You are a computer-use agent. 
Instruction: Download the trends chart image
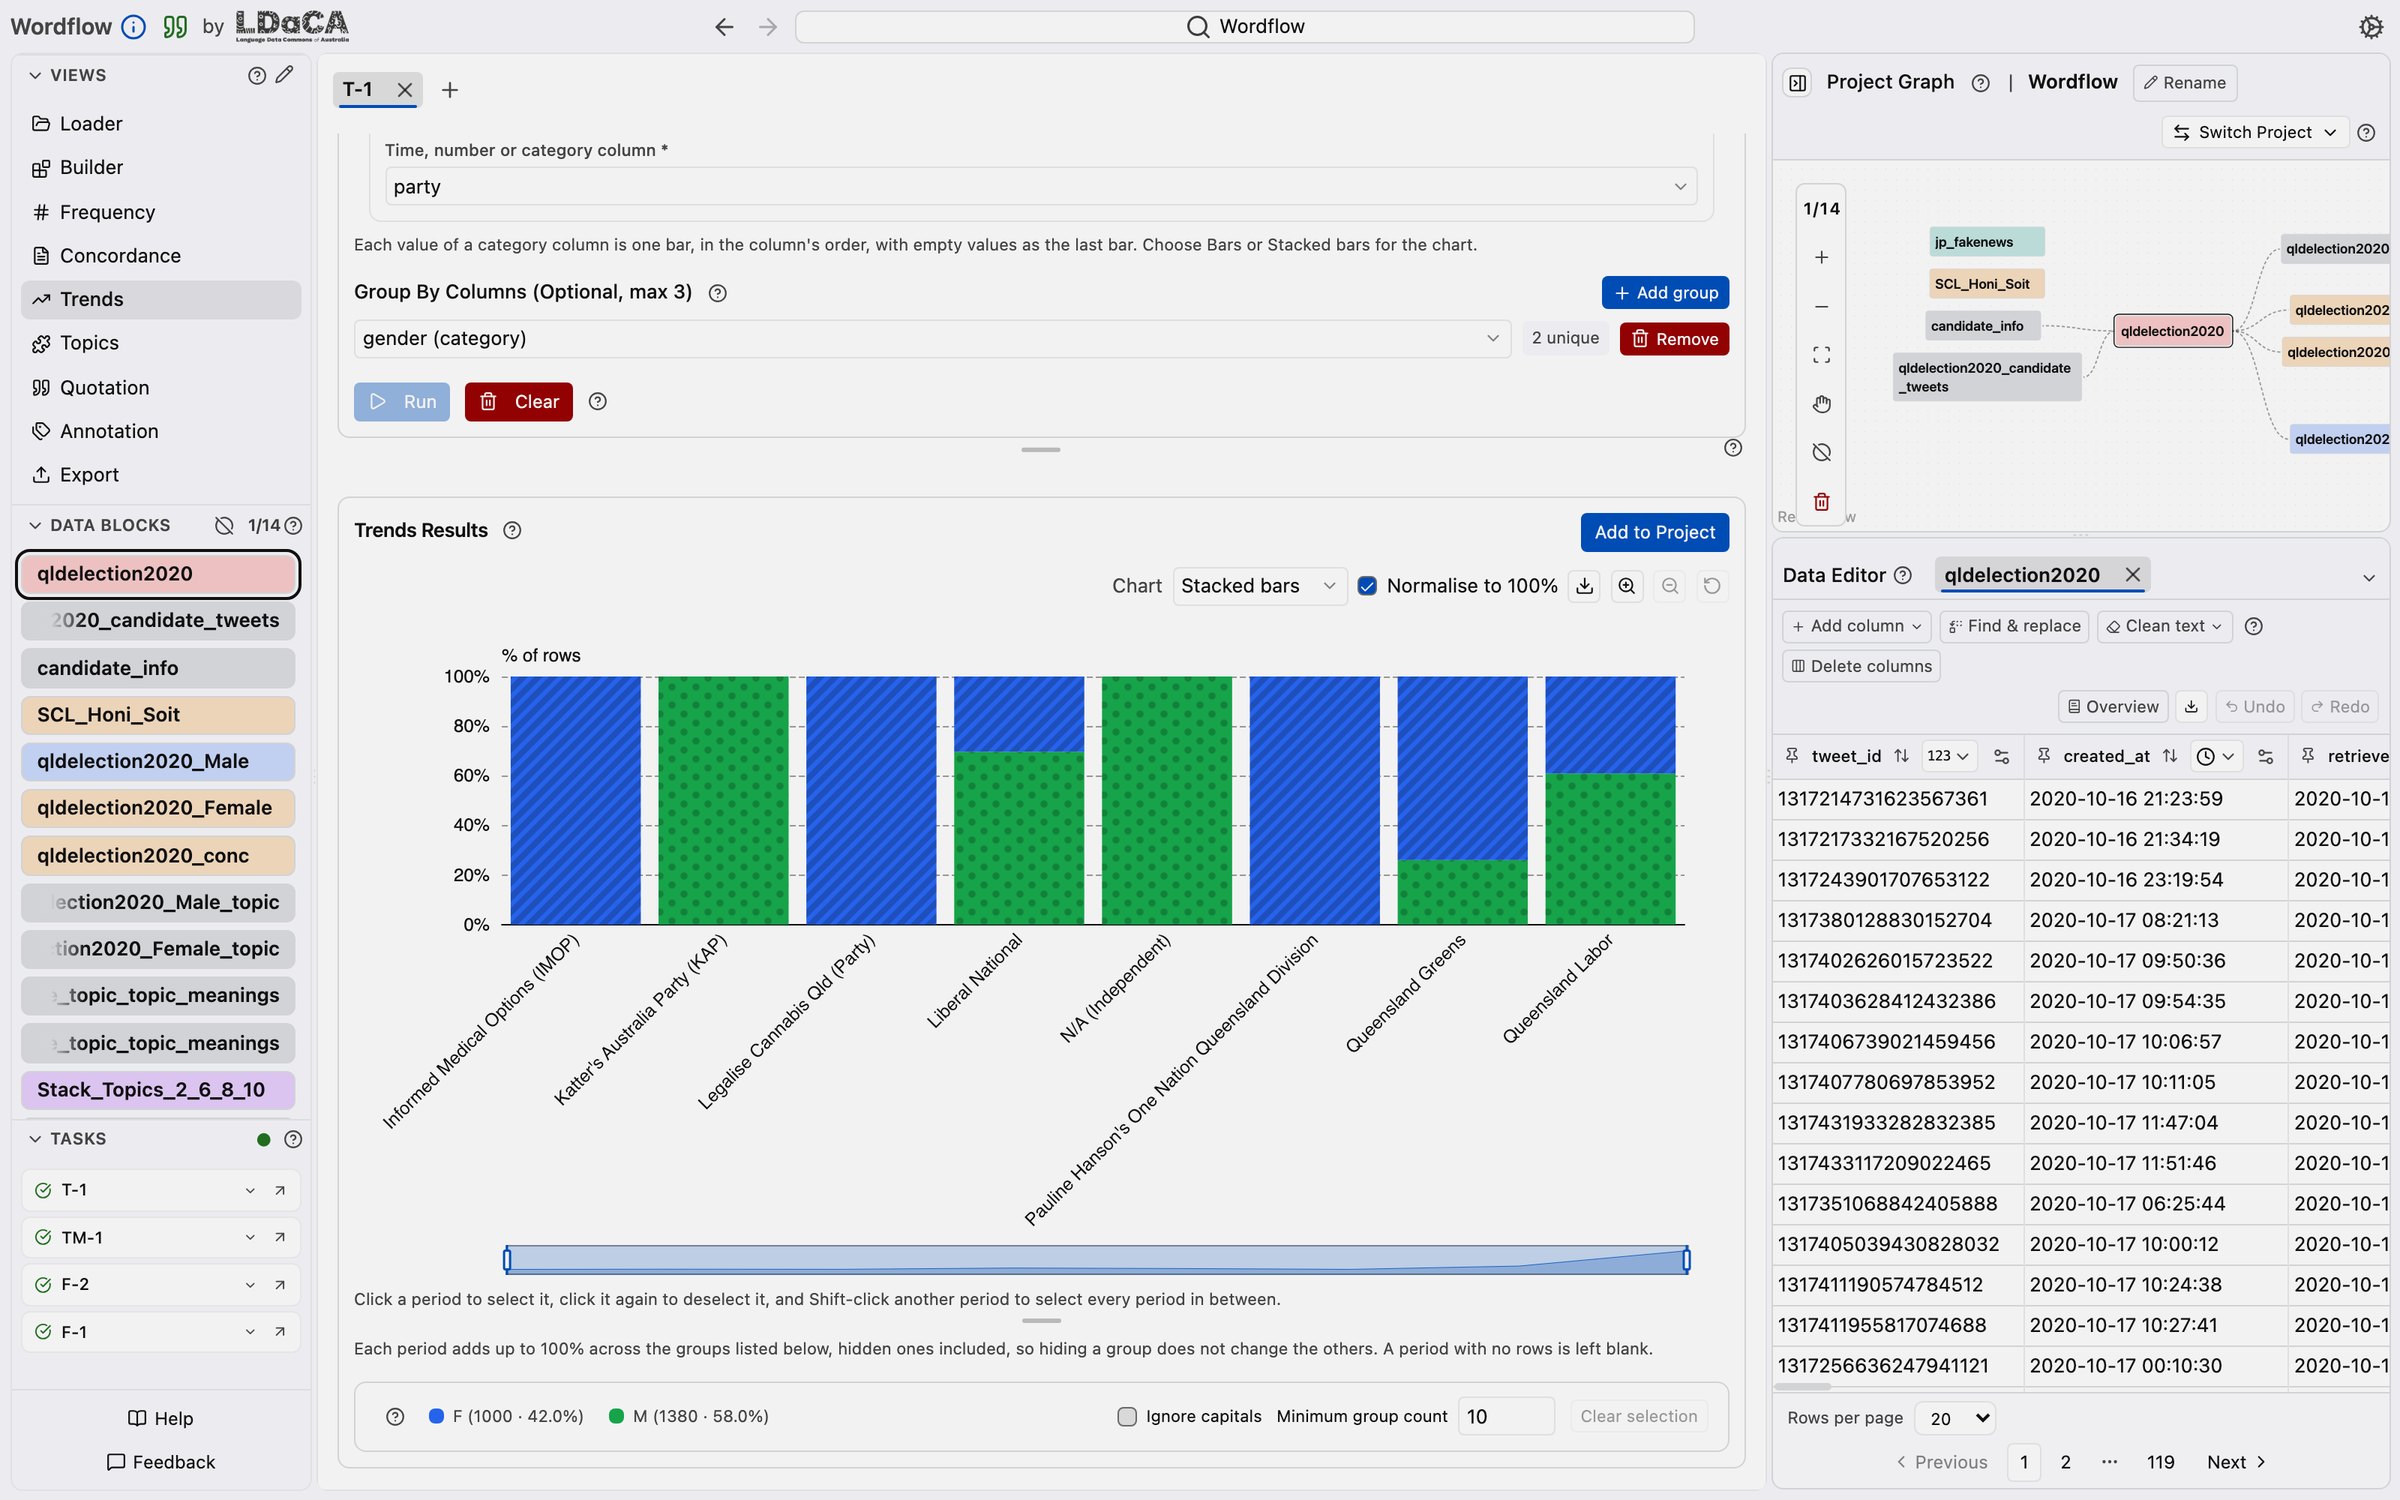click(1584, 586)
